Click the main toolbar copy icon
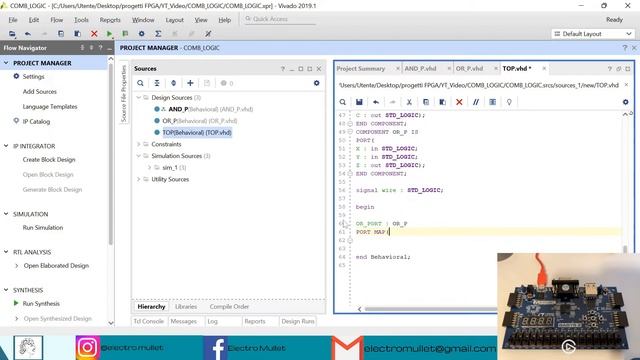Image resolution: width=640 pixels, height=360 pixels. [x=61, y=34]
